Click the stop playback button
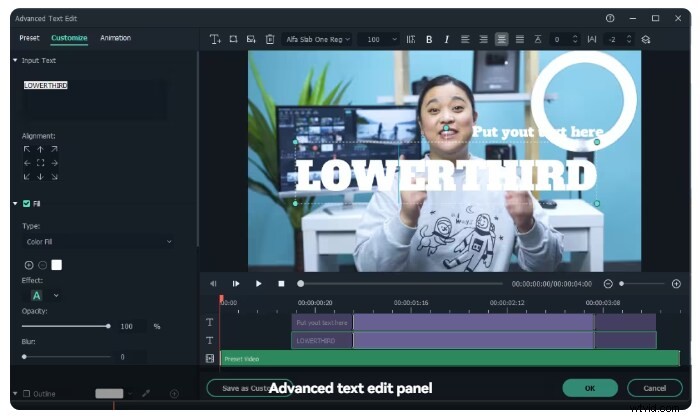This screenshot has width=700, height=418. coord(281,283)
